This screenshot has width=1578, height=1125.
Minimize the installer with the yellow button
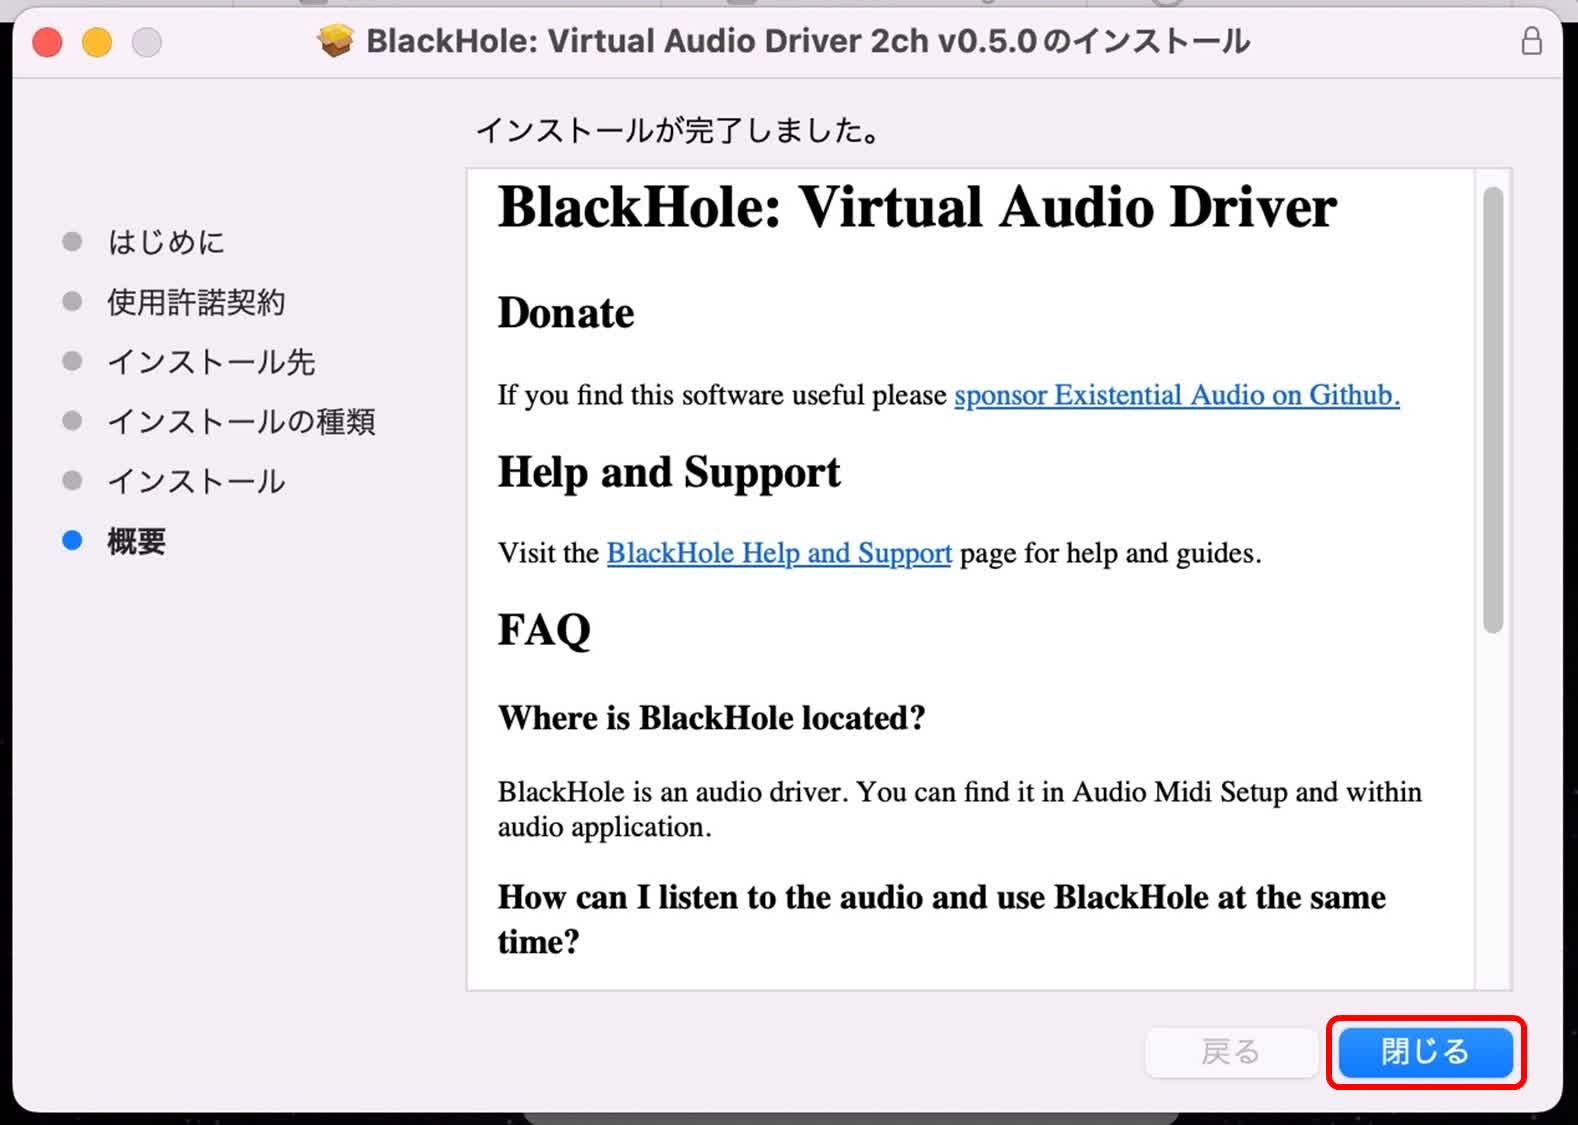[97, 42]
